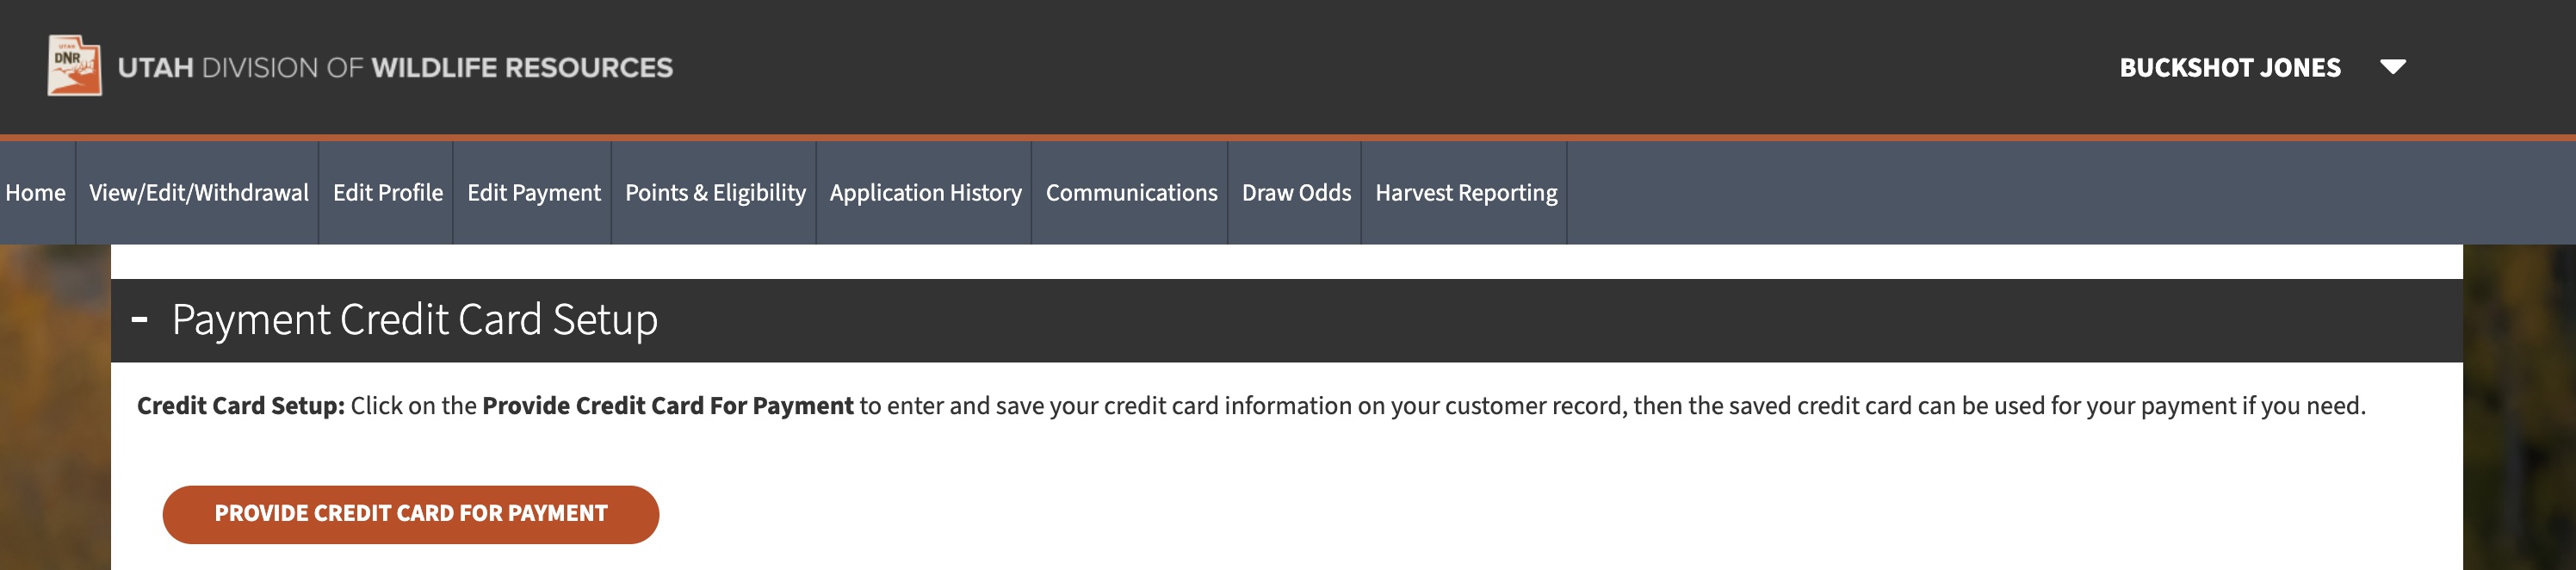Click the empty navigation bar area after Harvest Reporting
The image size is (2576, 570).
2050,193
